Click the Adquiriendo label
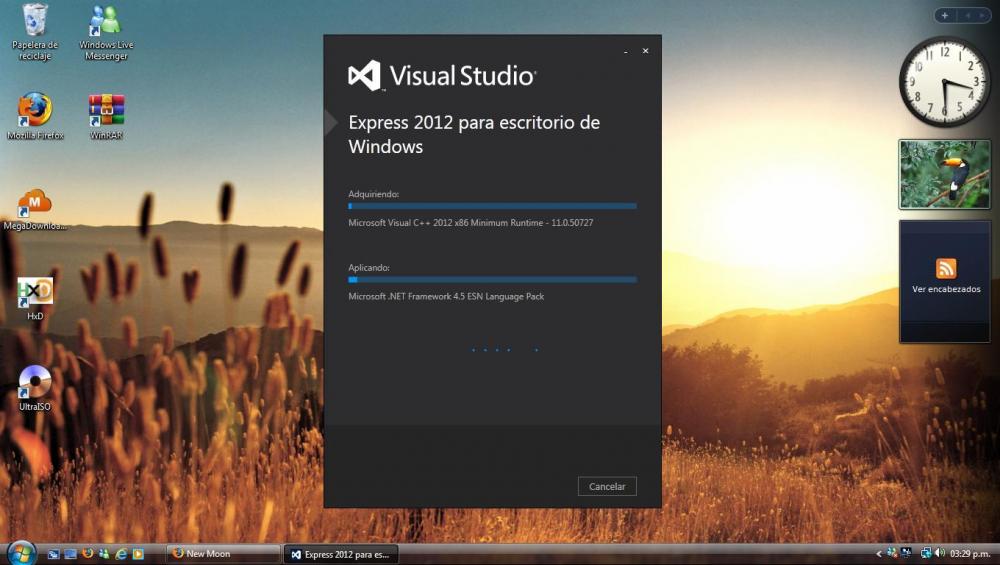Image resolution: width=1000 pixels, height=565 pixels. pyautogui.click(x=374, y=194)
